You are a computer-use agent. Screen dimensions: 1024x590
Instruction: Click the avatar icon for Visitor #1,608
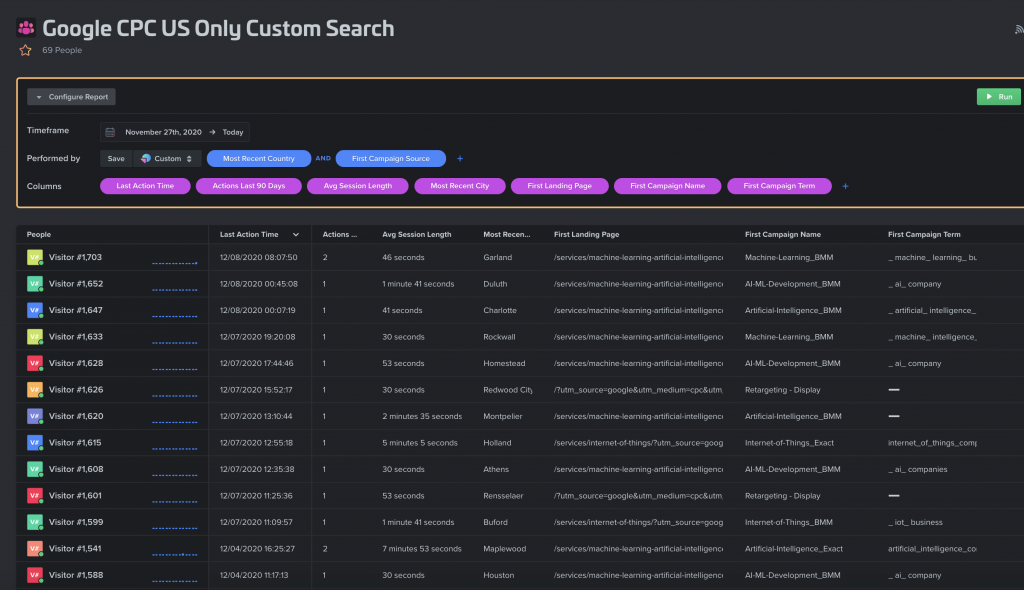point(35,469)
